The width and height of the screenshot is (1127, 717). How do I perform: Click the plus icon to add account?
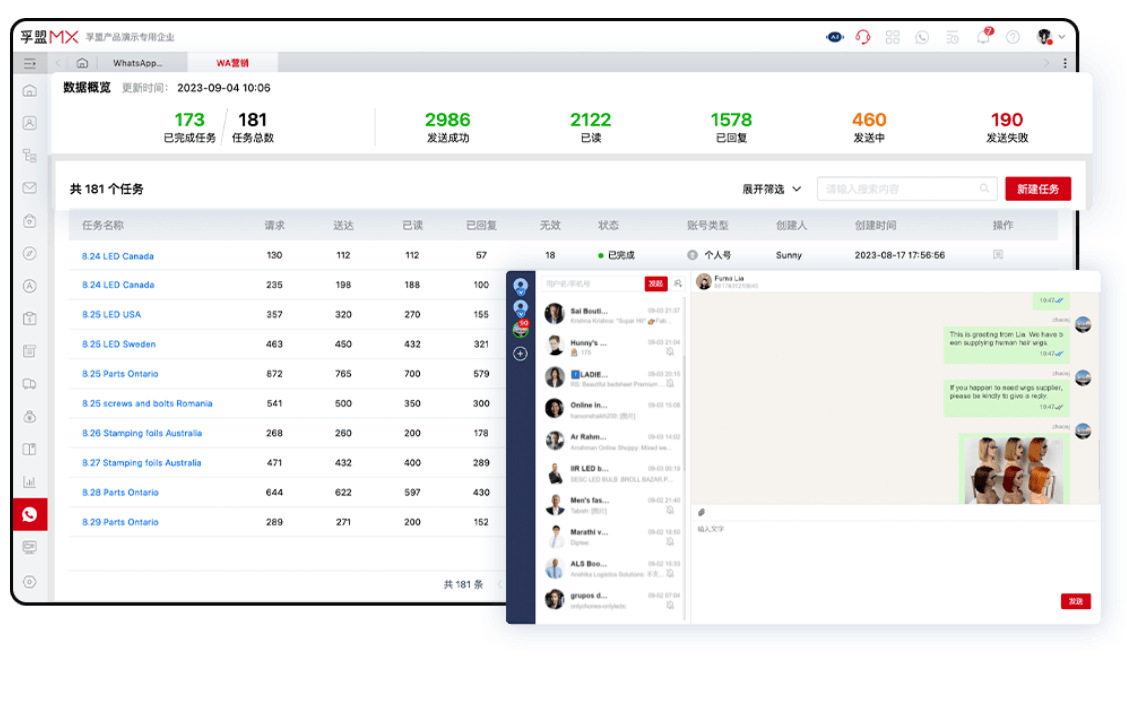click(x=520, y=353)
